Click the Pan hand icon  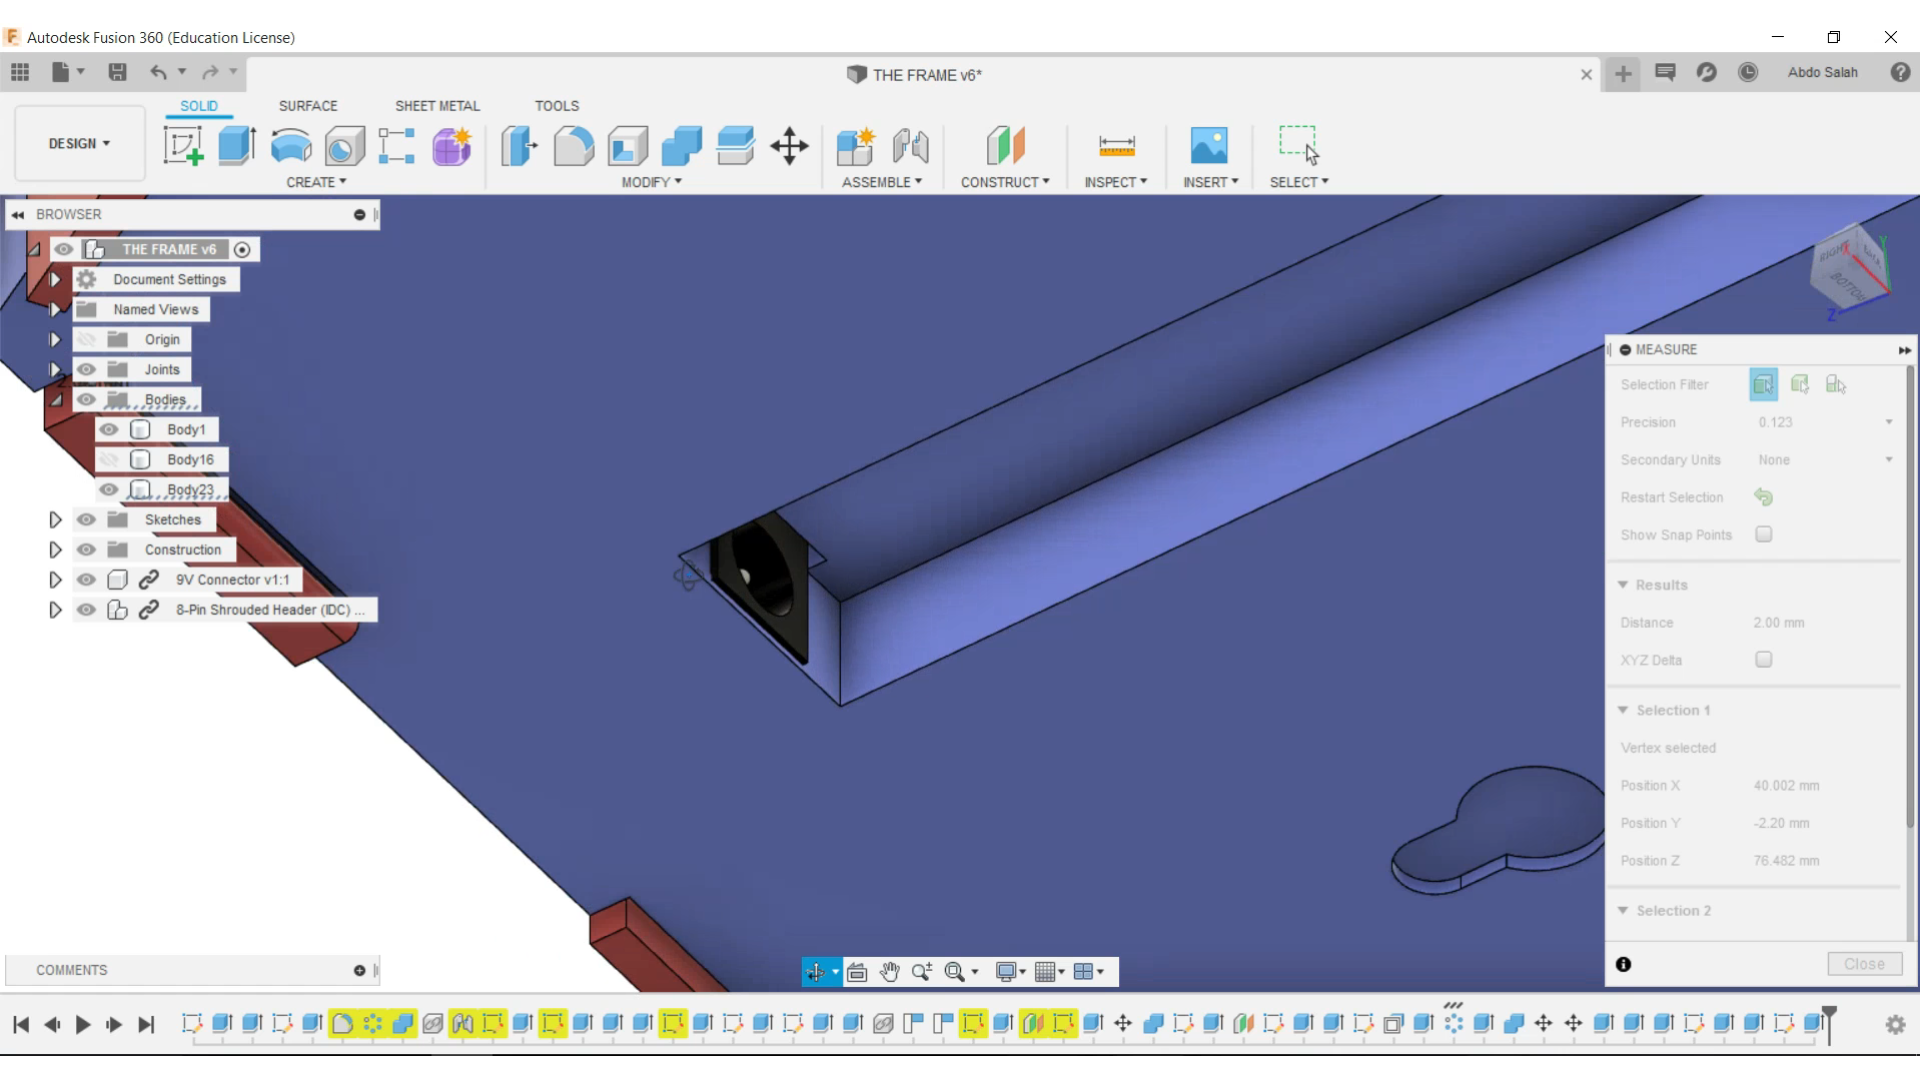(890, 972)
